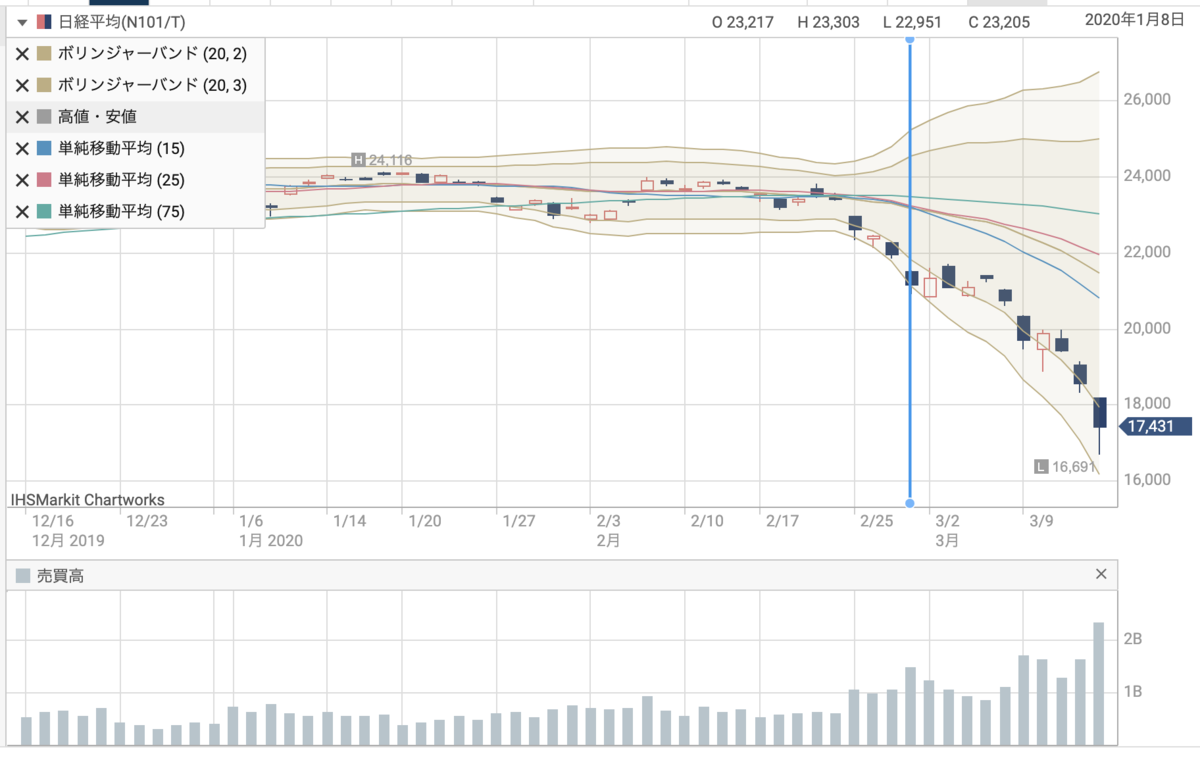This screenshot has width=1200, height=758.
Task: Click the low value L 22,951
Action: (x=912, y=22)
